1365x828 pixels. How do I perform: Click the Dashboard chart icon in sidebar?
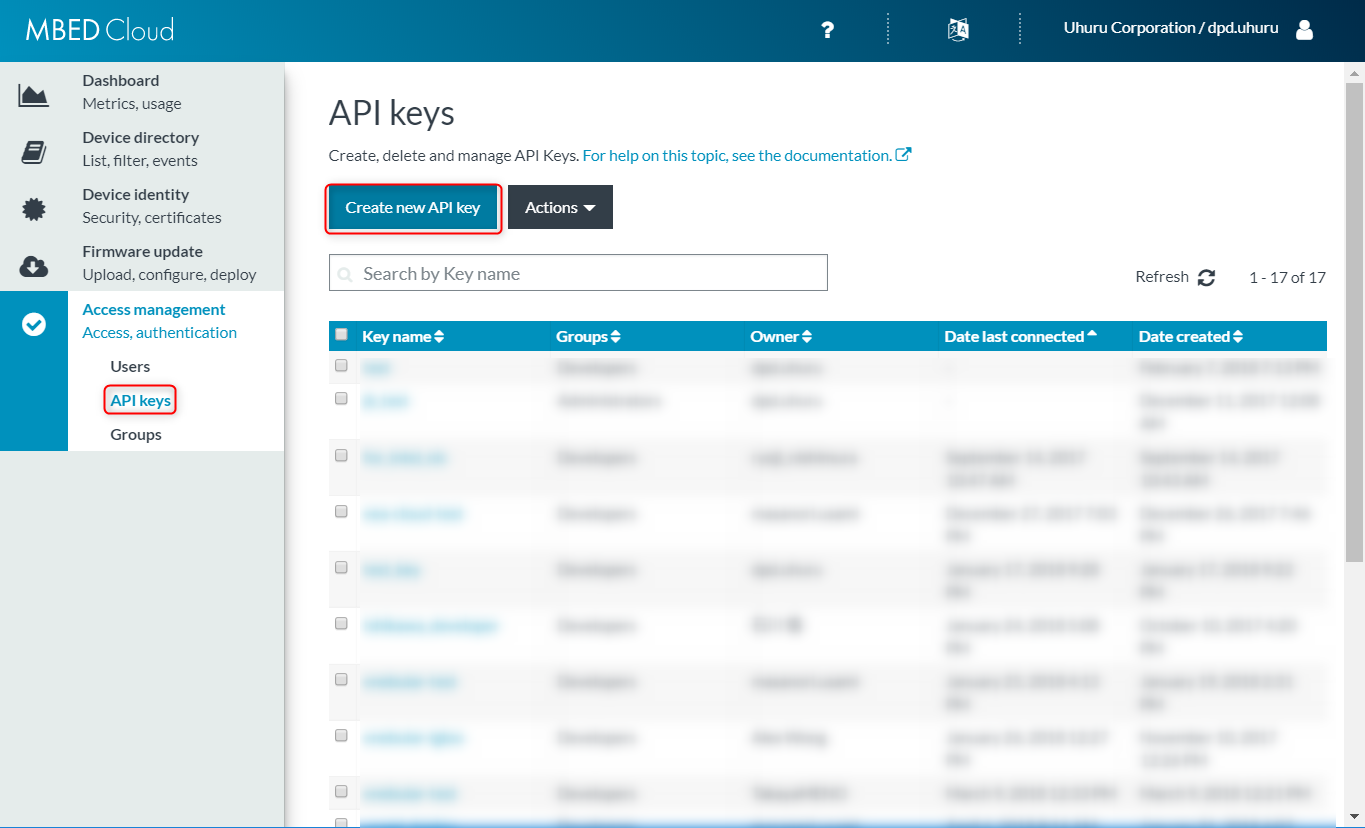(x=34, y=95)
